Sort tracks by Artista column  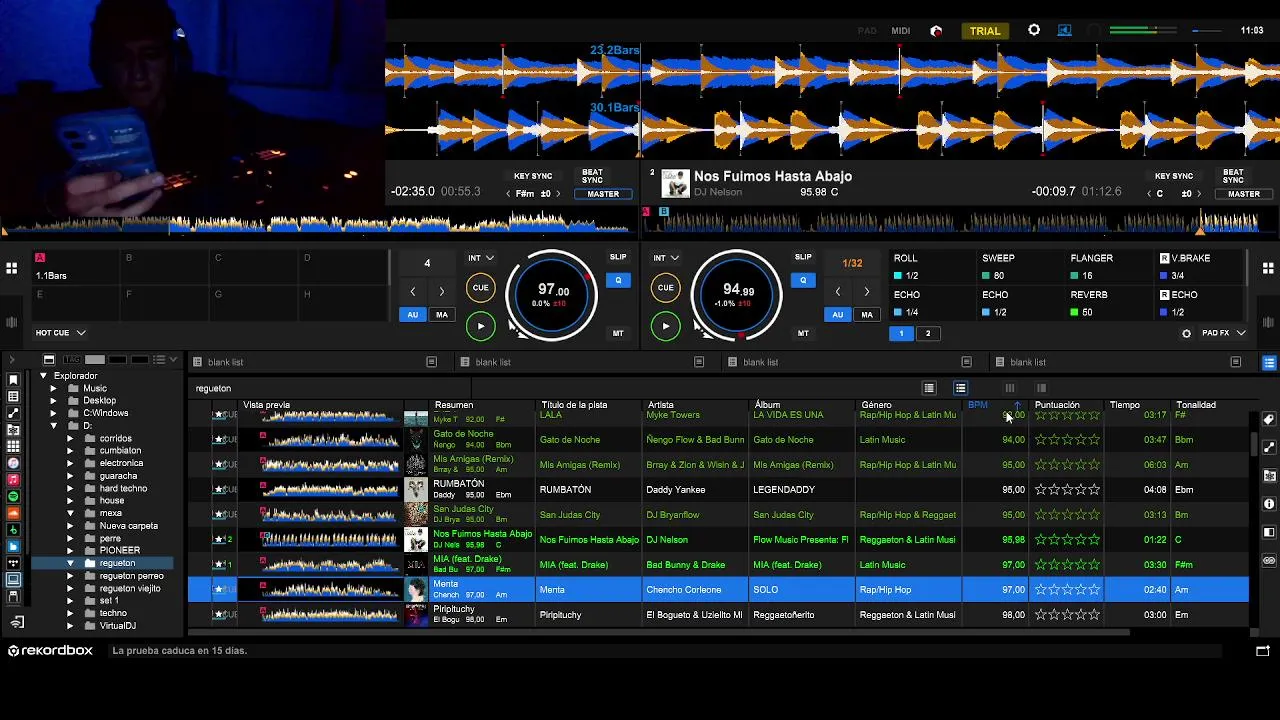(661, 405)
